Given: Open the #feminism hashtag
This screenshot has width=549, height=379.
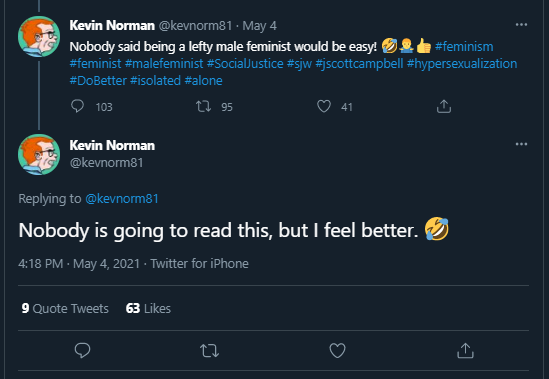Looking at the screenshot, I should [464, 47].
